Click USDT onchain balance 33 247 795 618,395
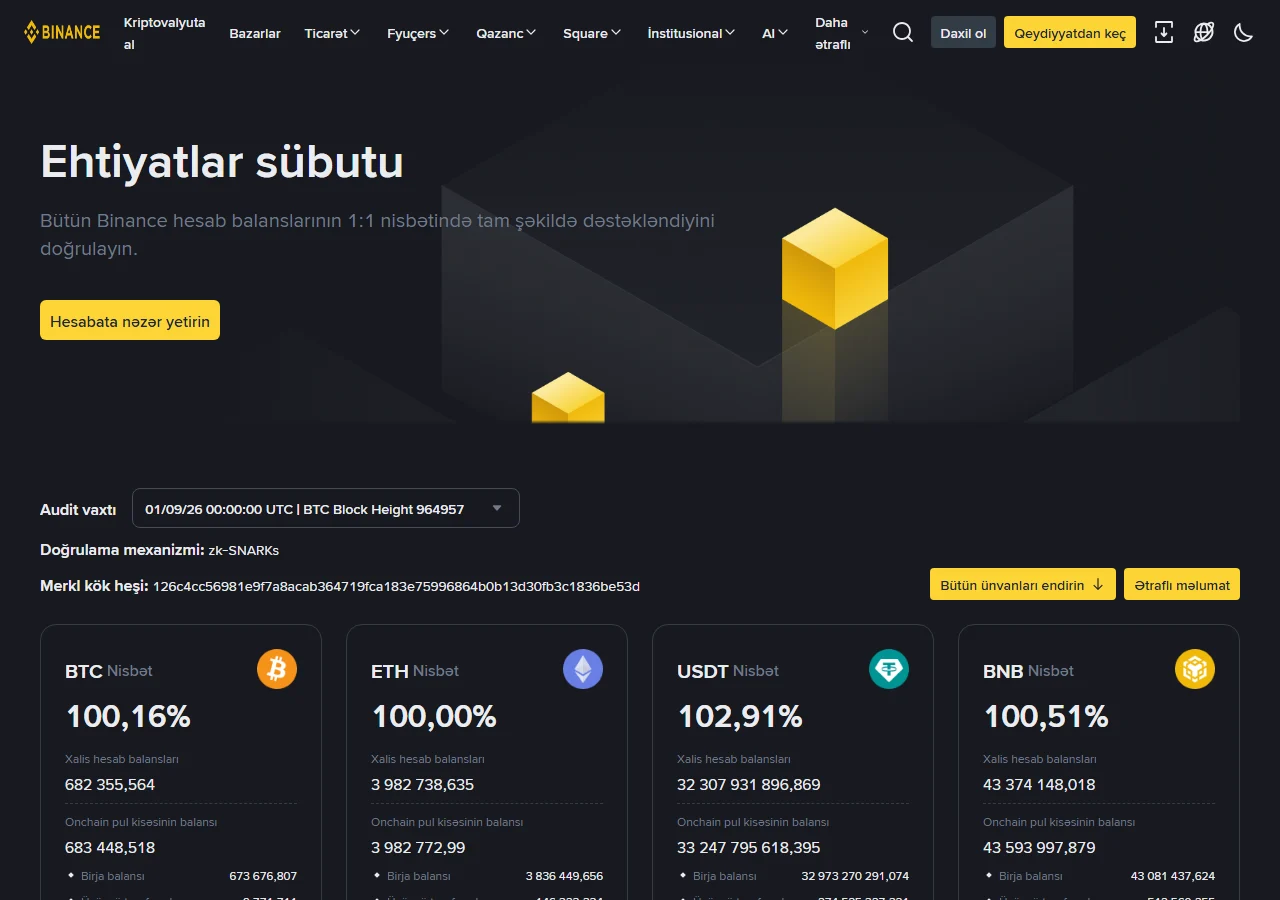Screen dimensions: 1280x900 point(749,847)
